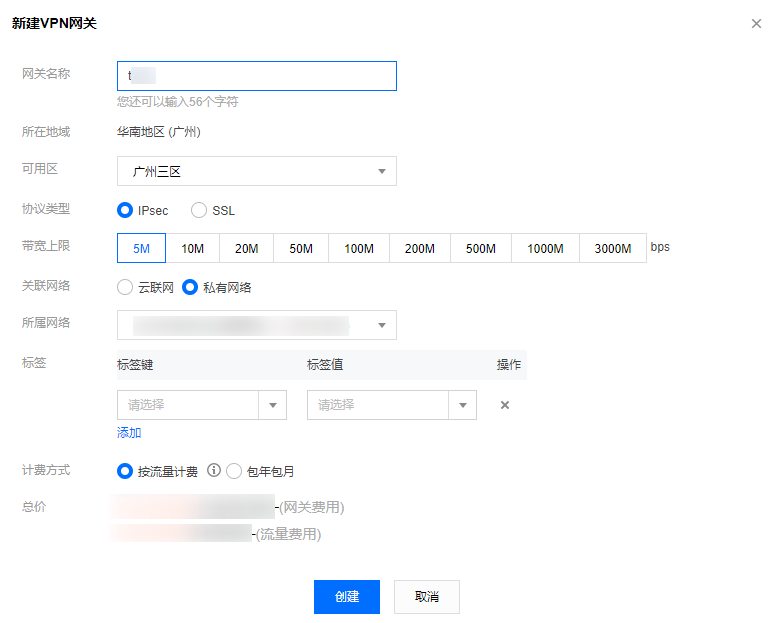Select 3000M bandwidth limit

tap(613, 248)
